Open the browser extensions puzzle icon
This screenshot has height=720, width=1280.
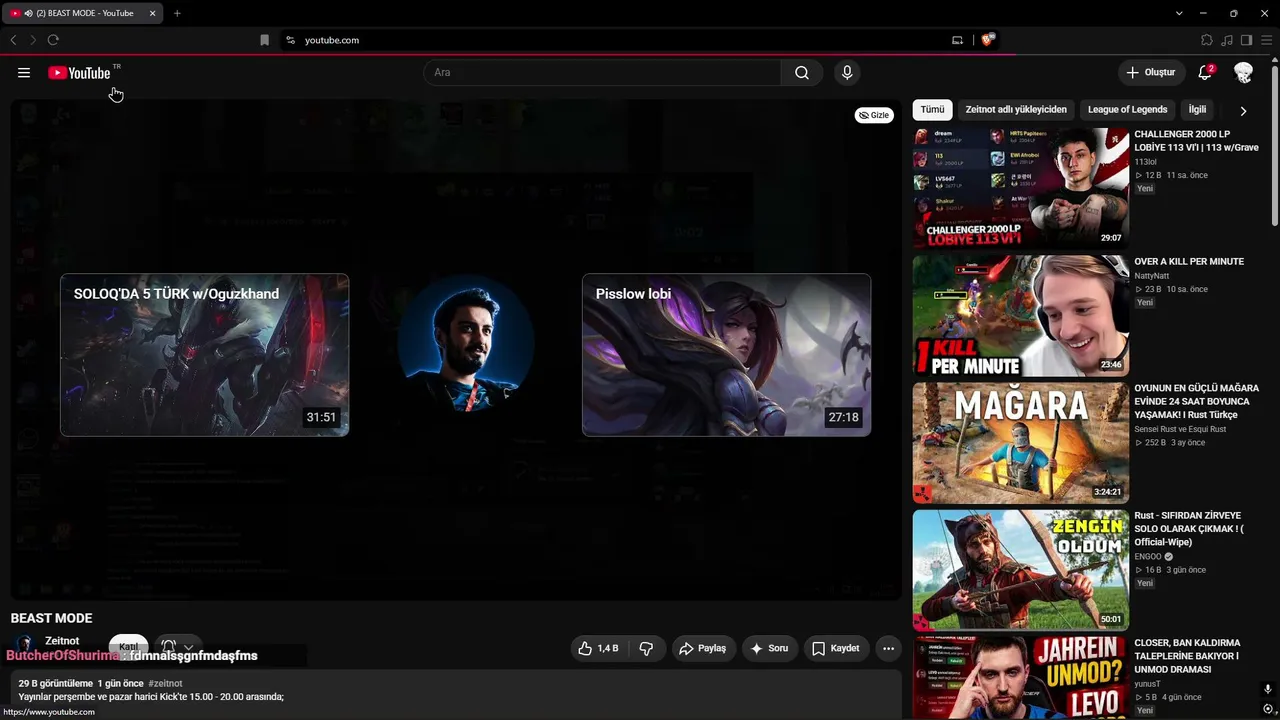point(1207,40)
